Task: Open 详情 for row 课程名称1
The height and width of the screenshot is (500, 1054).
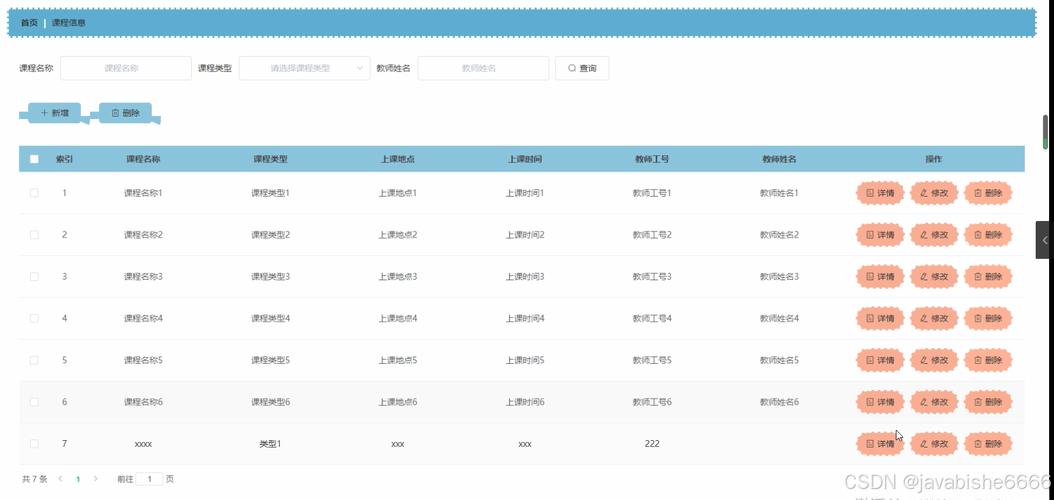Action: coord(880,193)
